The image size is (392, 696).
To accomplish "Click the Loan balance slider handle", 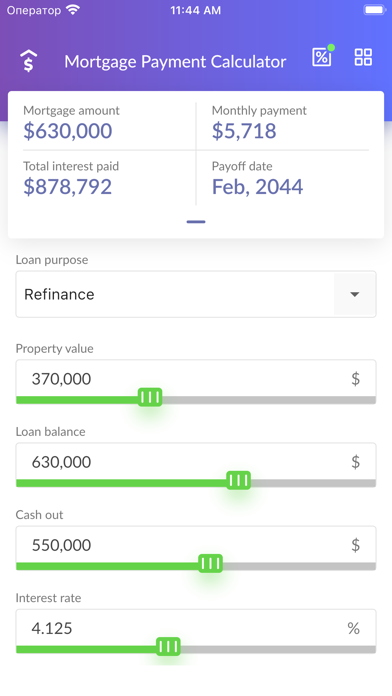I will [238, 480].
